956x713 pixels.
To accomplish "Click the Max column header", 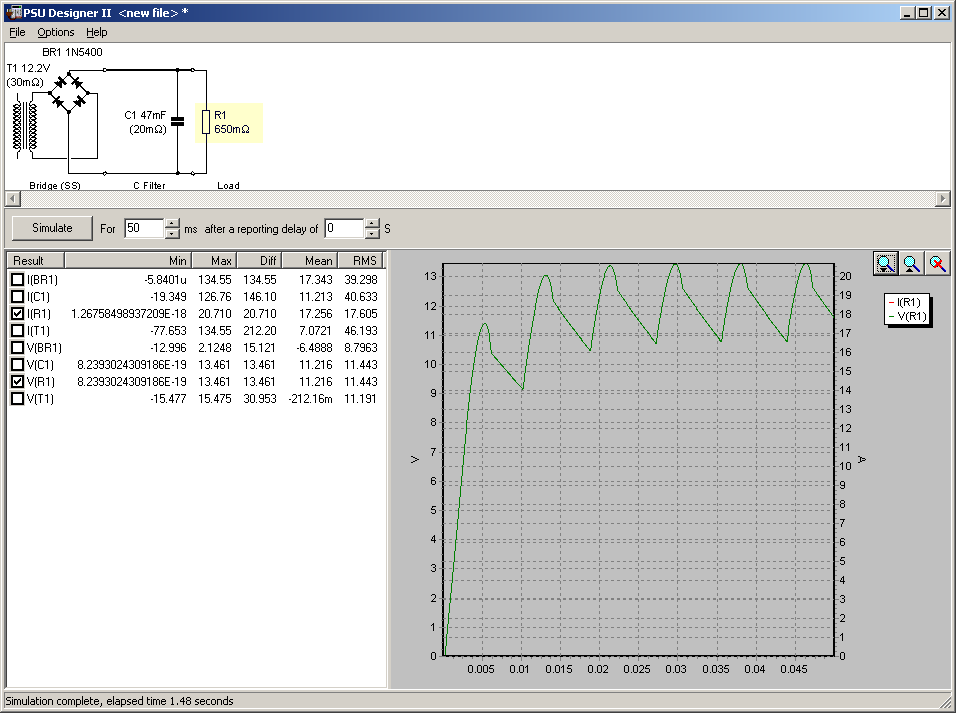I will click(214, 260).
